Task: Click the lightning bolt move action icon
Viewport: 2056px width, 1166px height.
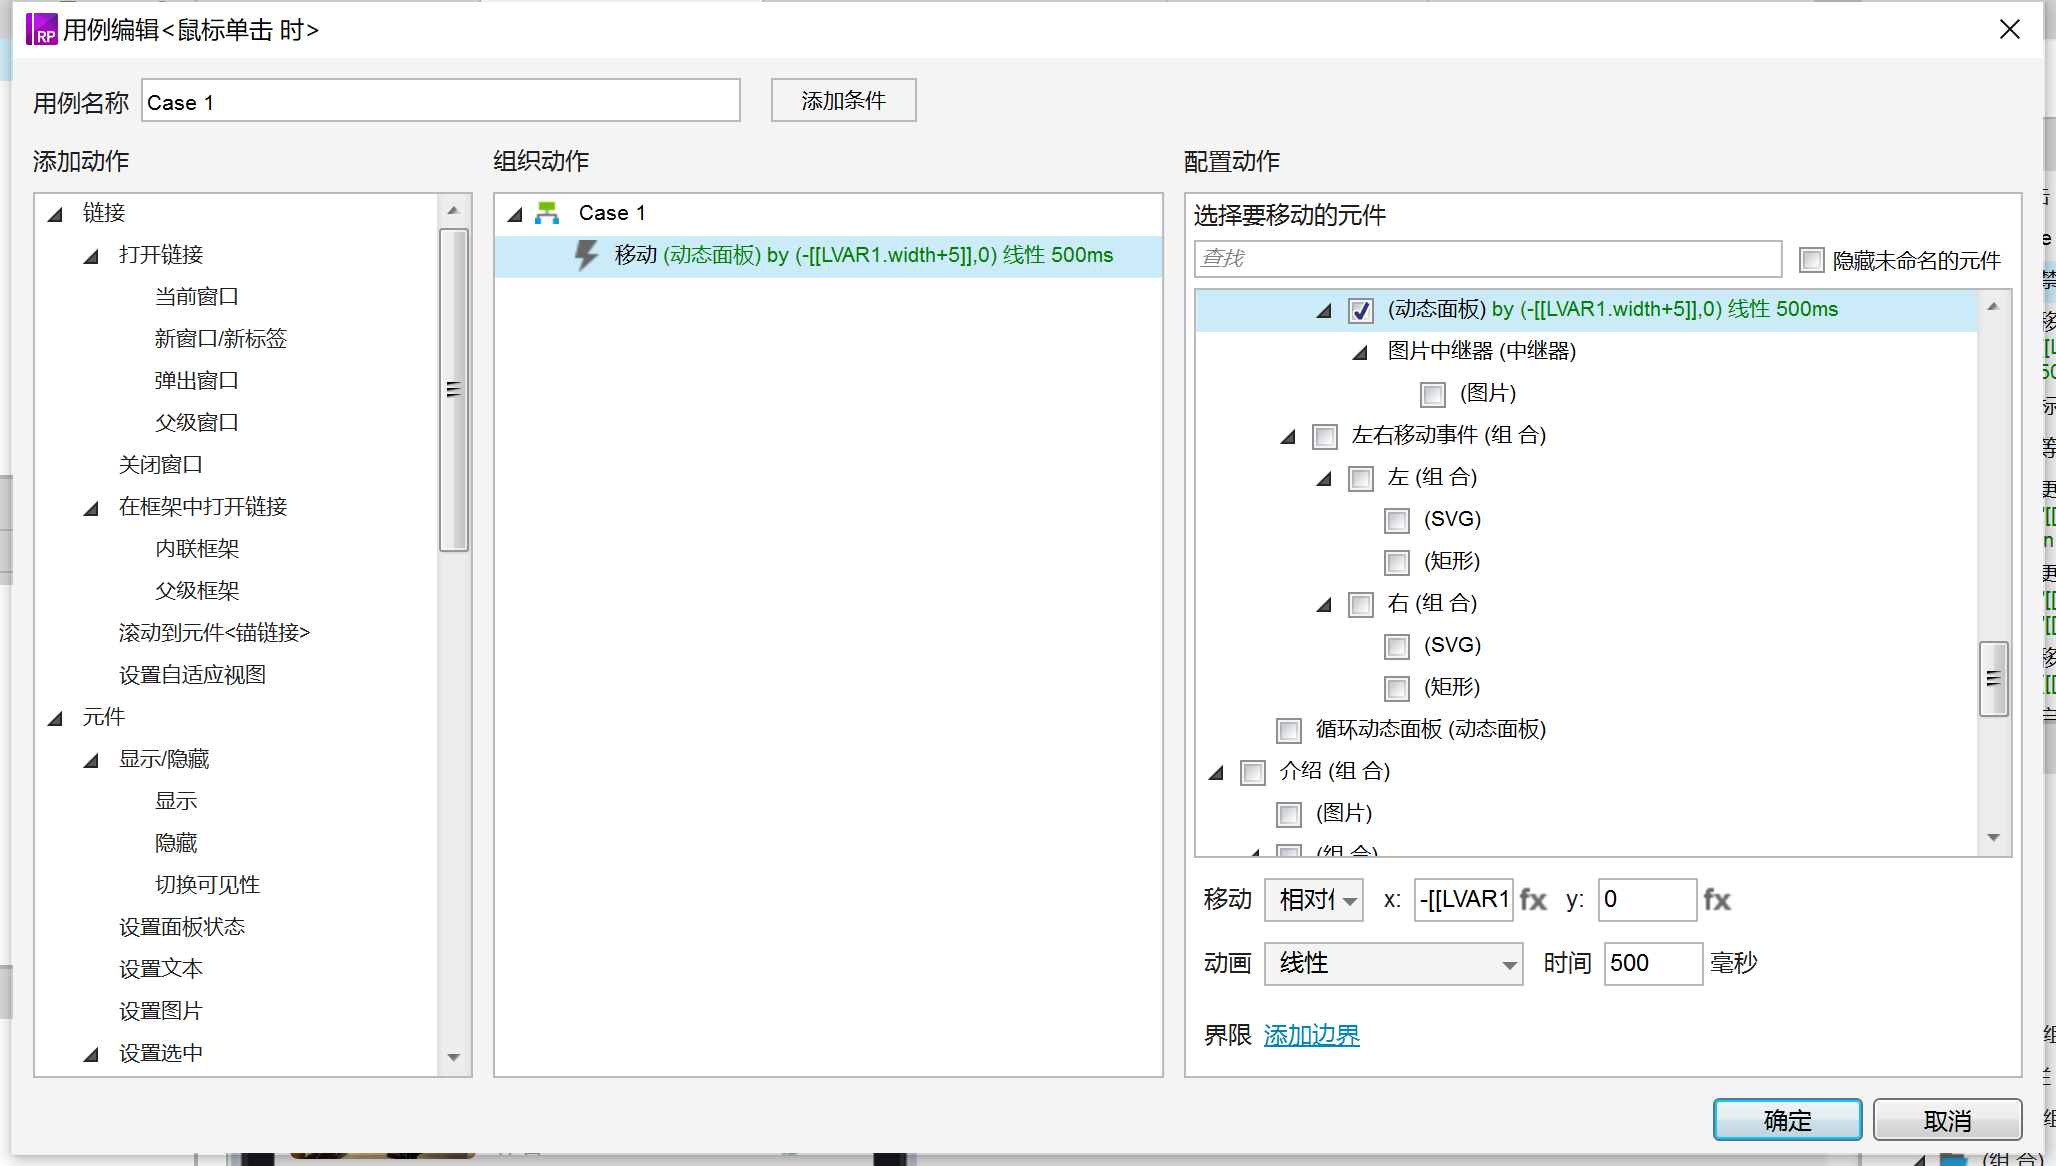Action: click(587, 255)
